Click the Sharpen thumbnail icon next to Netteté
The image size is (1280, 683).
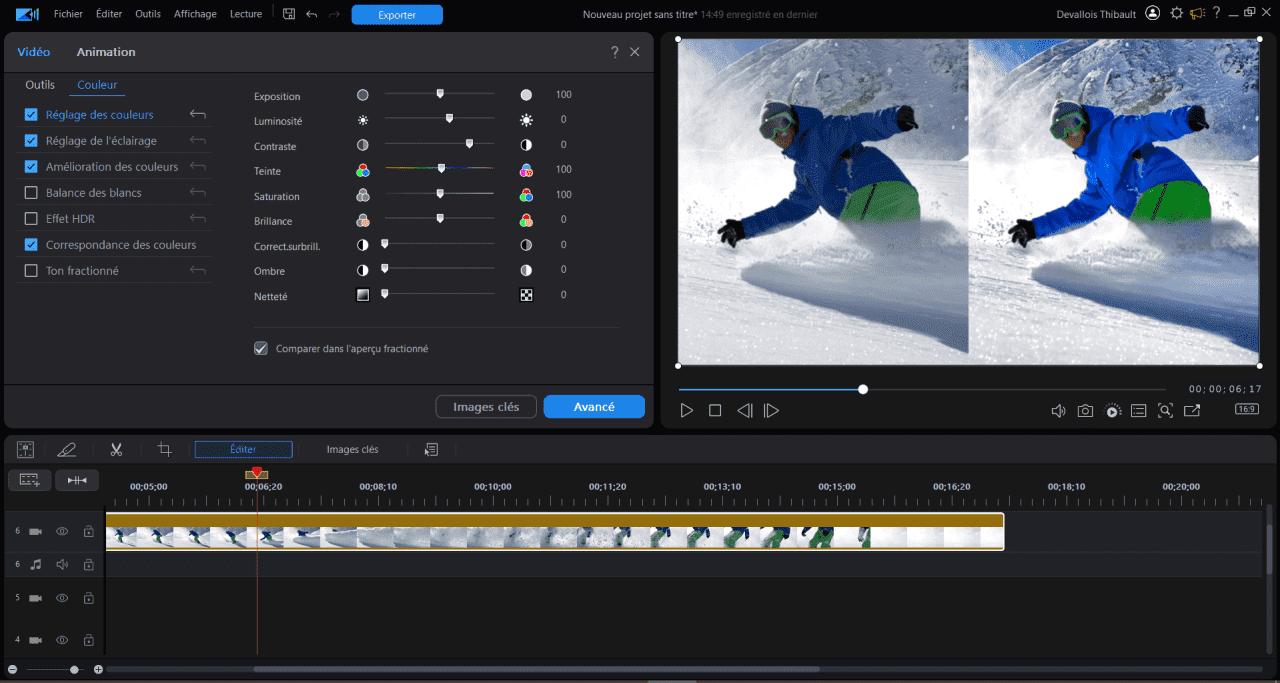(363, 294)
